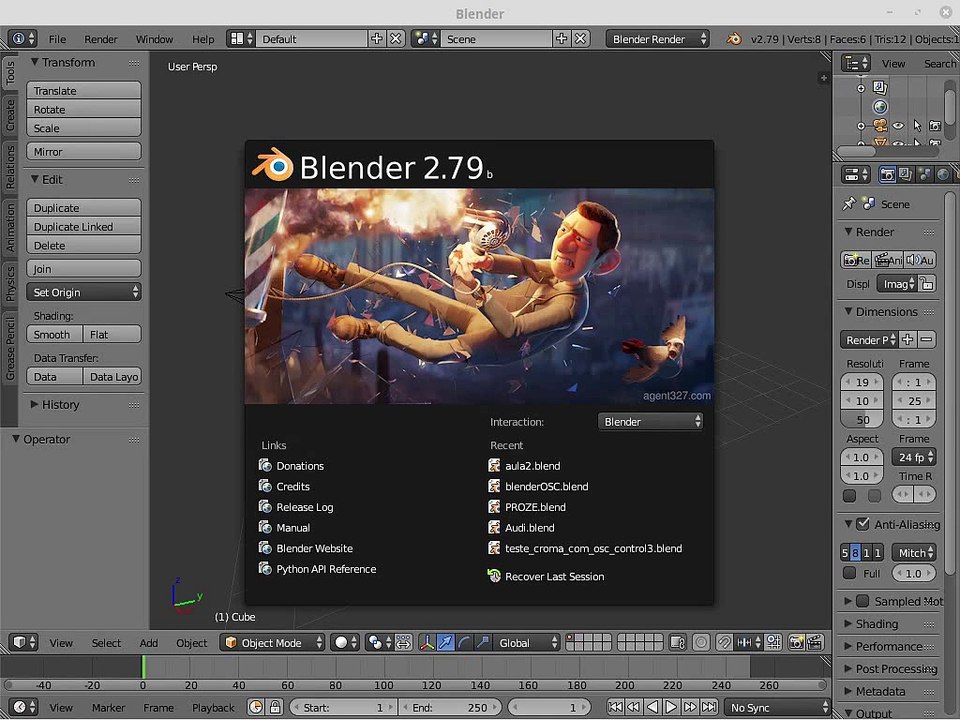Toggle the 3D manipulator axes icon

(427, 642)
